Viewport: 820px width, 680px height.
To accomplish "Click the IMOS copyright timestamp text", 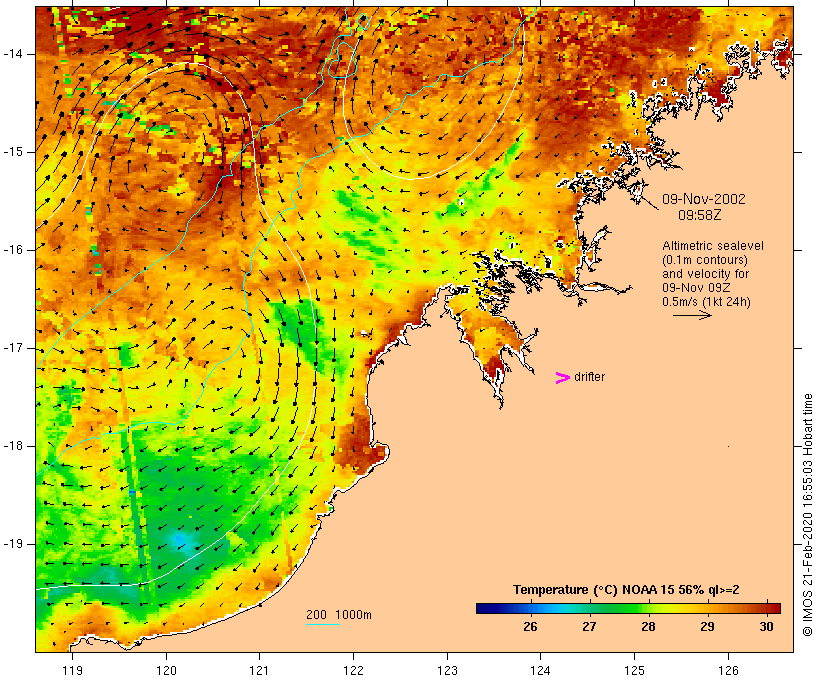I will 808,515.
